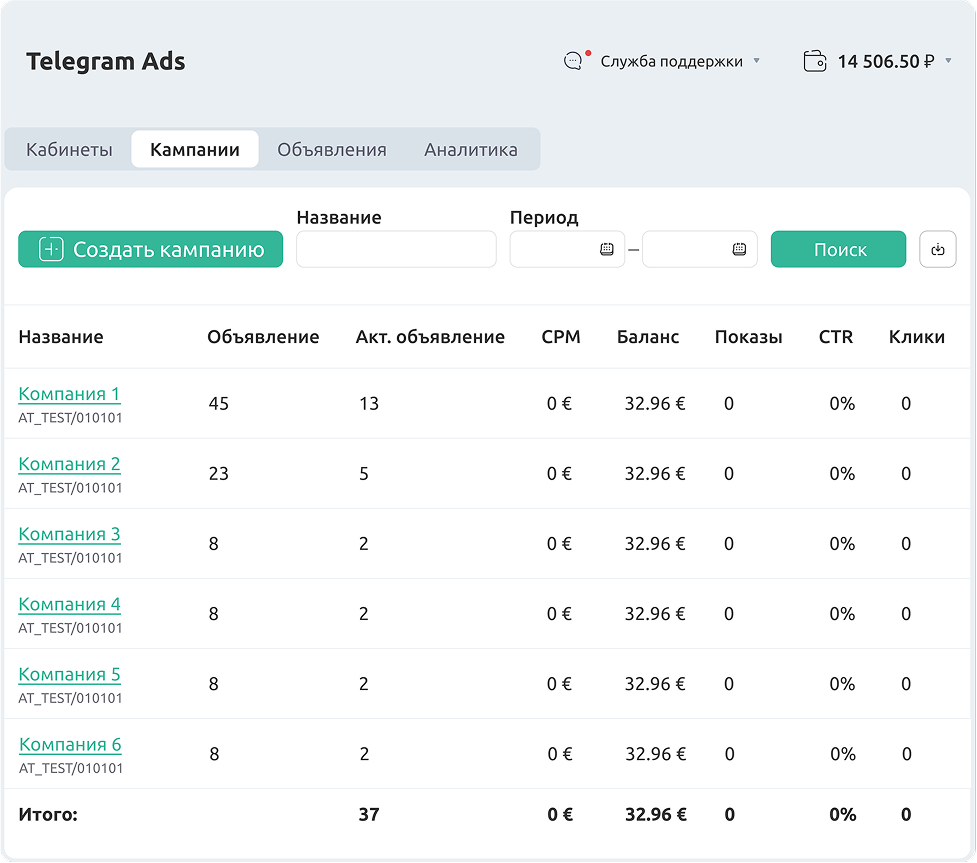977x863 pixels.
Task: Select the Кампании tab
Action: point(195,150)
